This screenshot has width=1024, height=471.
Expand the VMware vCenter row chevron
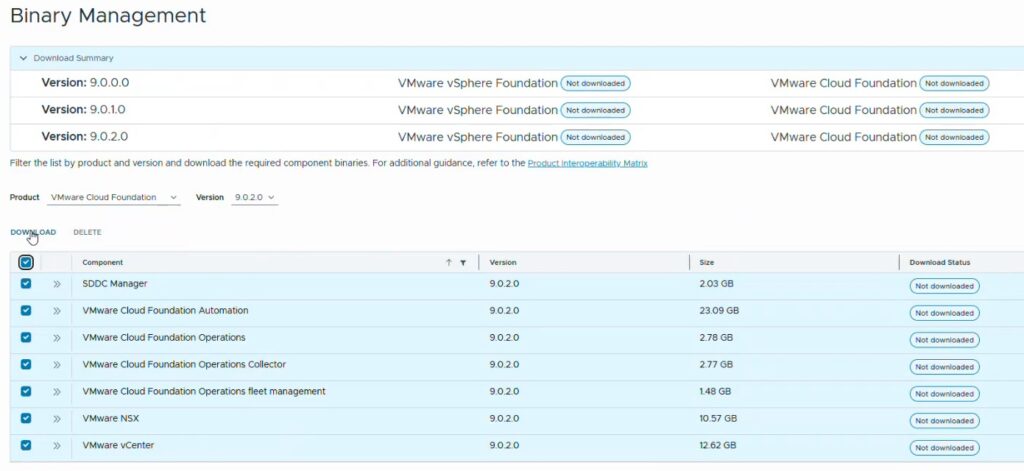56,446
